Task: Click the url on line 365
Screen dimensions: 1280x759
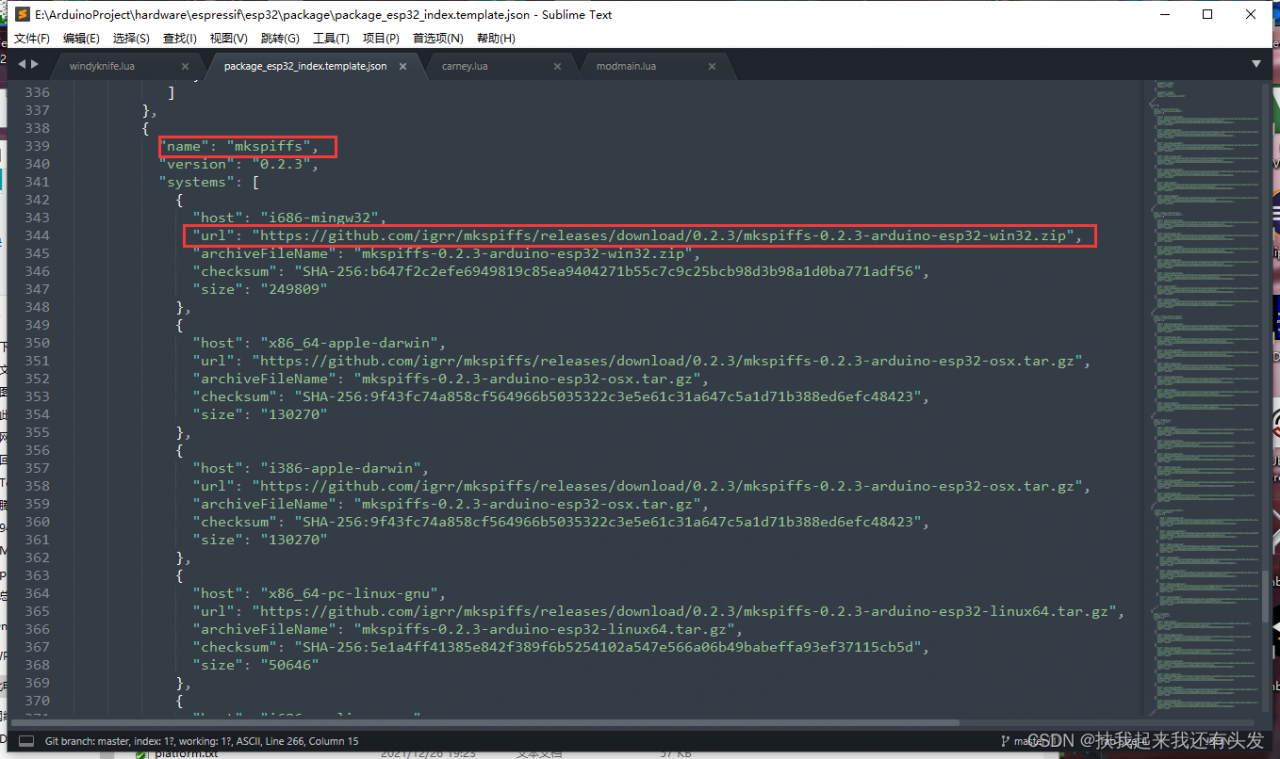Action: (x=686, y=611)
